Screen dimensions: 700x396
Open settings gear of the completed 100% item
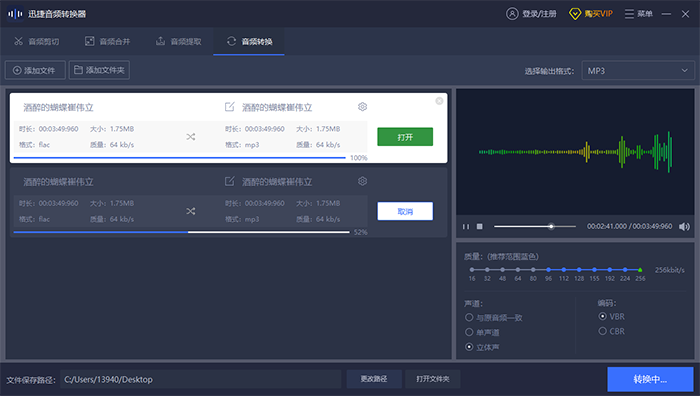pyautogui.click(x=362, y=107)
